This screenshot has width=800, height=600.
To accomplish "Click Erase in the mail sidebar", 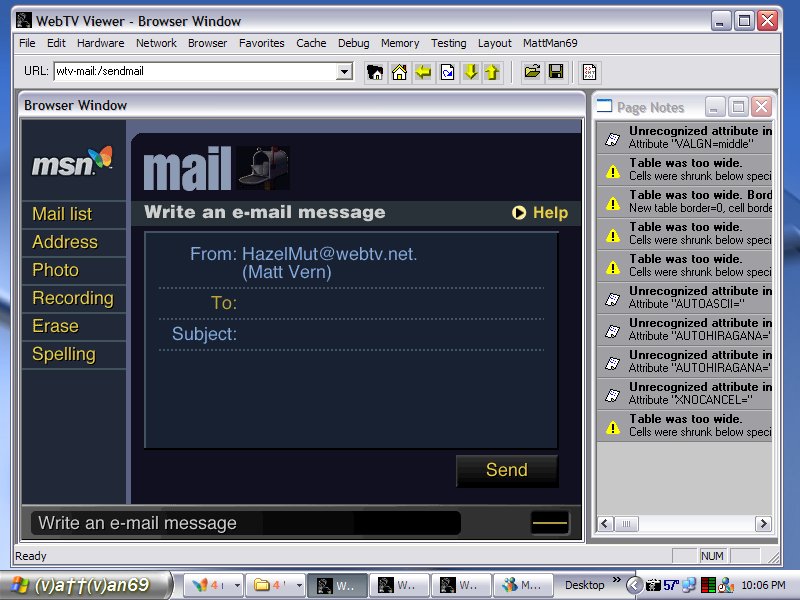I will pos(56,326).
